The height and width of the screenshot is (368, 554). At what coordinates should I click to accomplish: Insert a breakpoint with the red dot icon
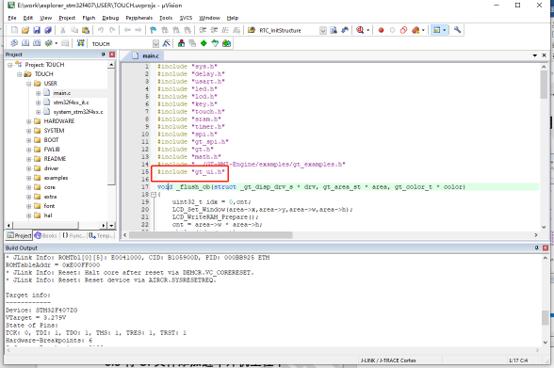[x=381, y=30]
